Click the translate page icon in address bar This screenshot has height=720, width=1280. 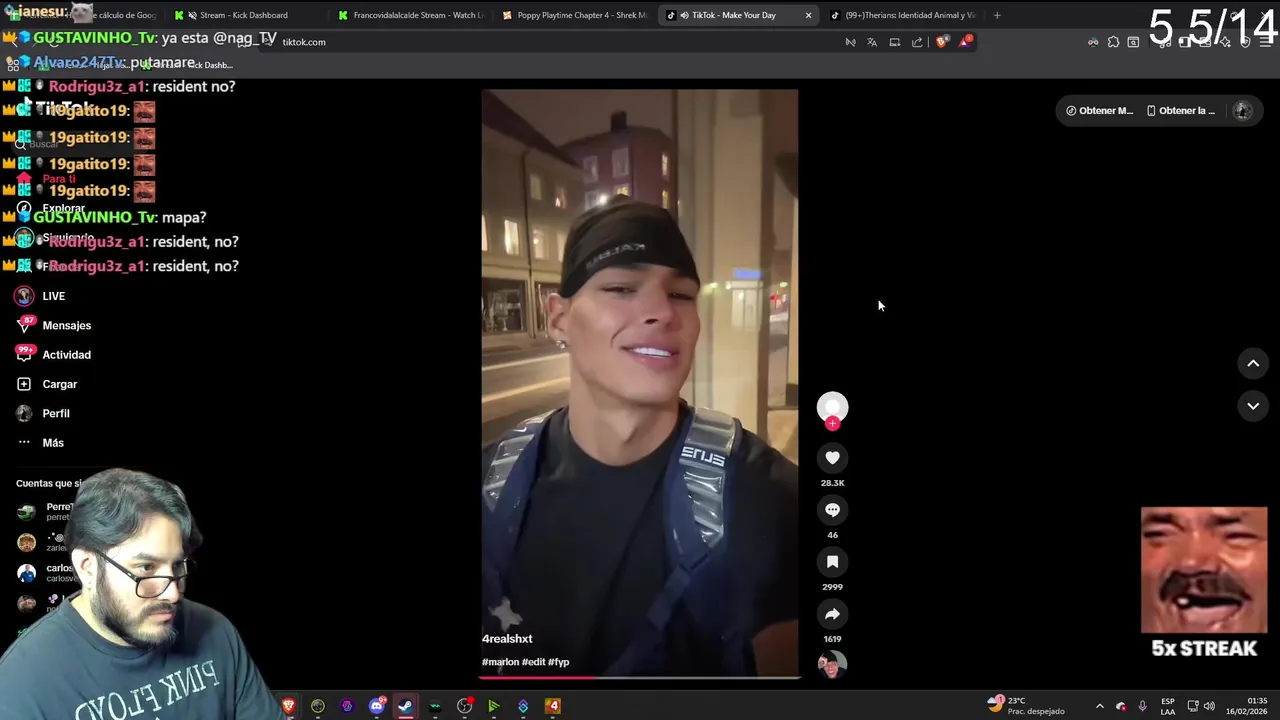coord(872,42)
